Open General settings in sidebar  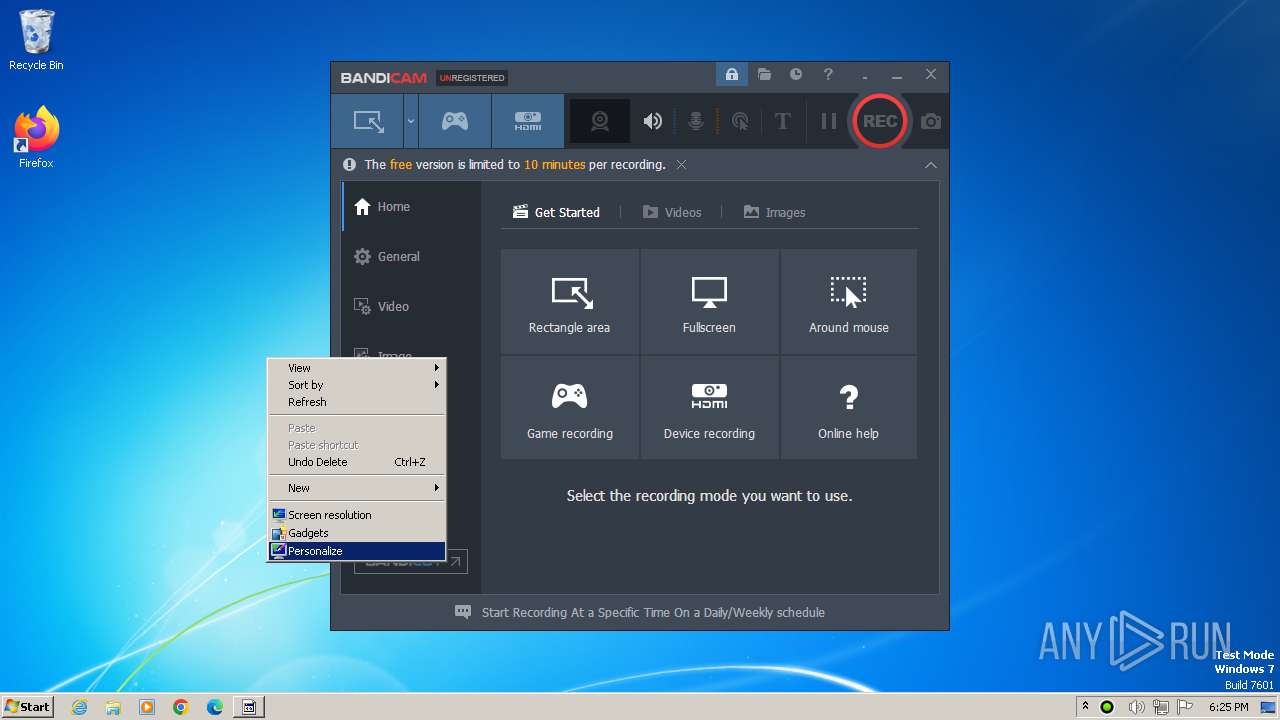coord(411,257)
